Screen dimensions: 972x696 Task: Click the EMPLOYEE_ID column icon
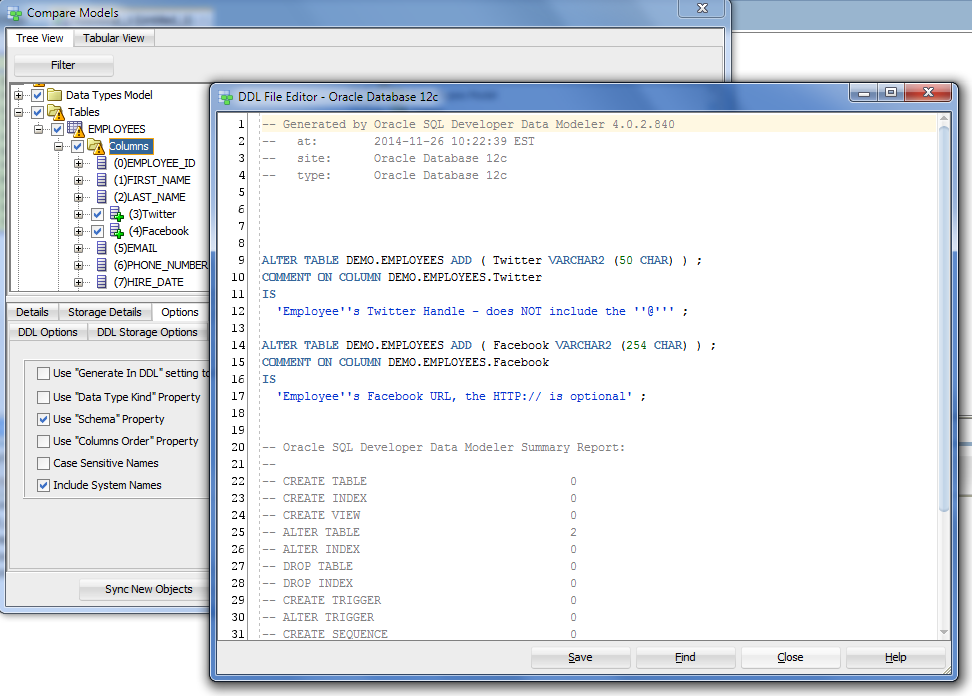pyautogui.click(x=102, y=163)
